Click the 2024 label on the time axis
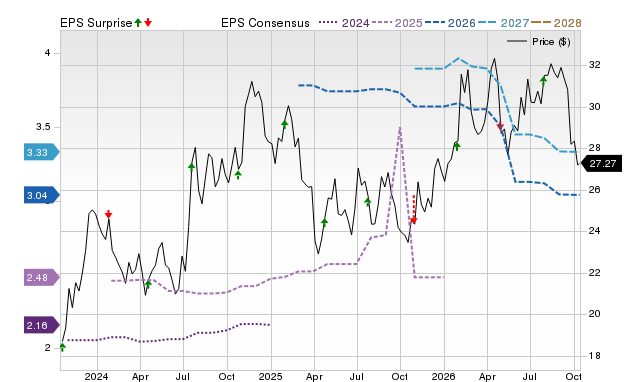The height and width of the screenshot is (382, 640). (96, 376)
